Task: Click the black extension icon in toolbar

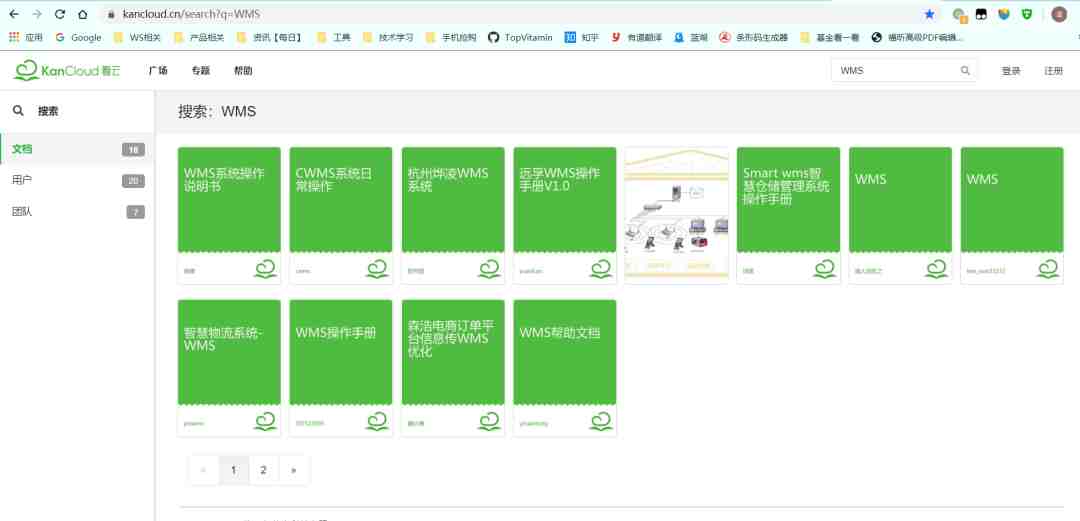Action: (x=981, y=14)
